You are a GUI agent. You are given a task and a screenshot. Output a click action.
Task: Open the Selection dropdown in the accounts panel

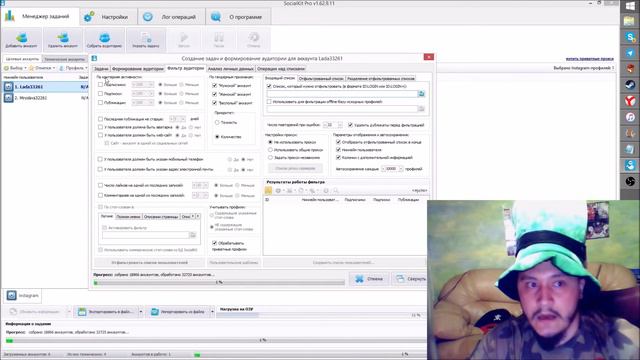15,68
